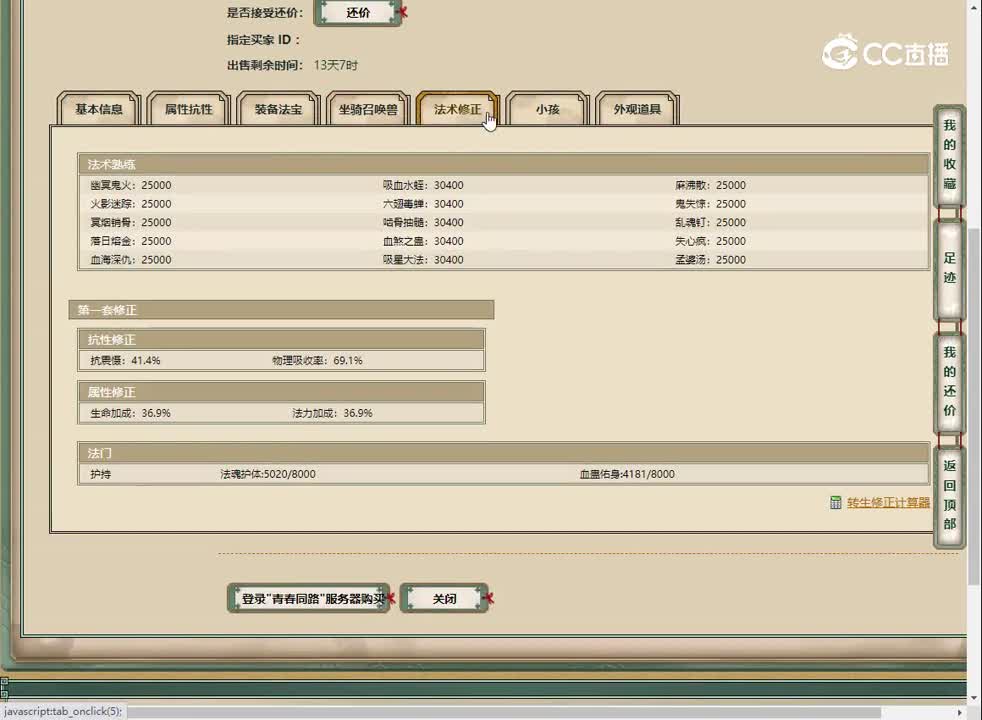The height and width of the screenshot is (720, 982).
Task: Select the 六翅毒蝉: 30400 entry
Action: (x=423, y=204)
